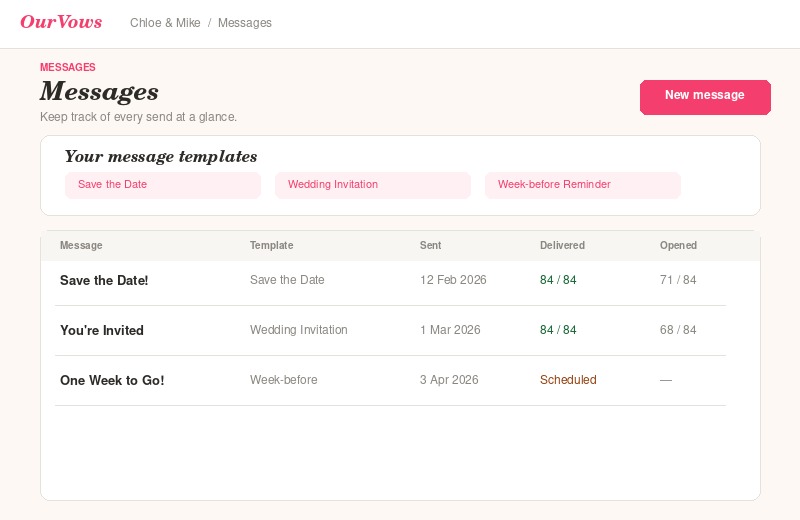Sort by the Delivered column header
Image resolution: width=800 pixels, height=520 pixels.
562,245
